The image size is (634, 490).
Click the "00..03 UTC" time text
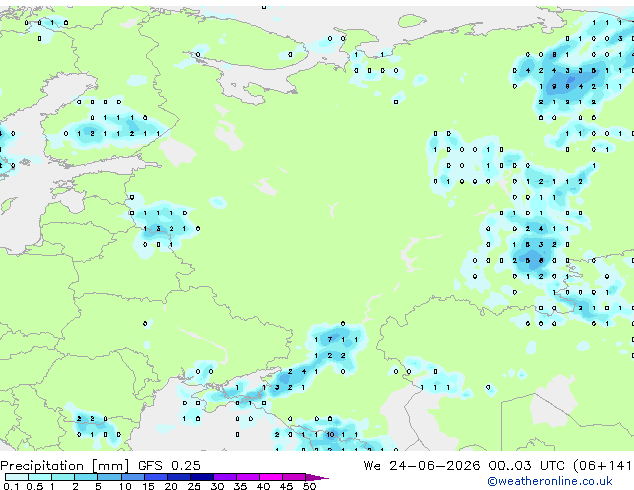pyautogui.click(x=526, y=465)
